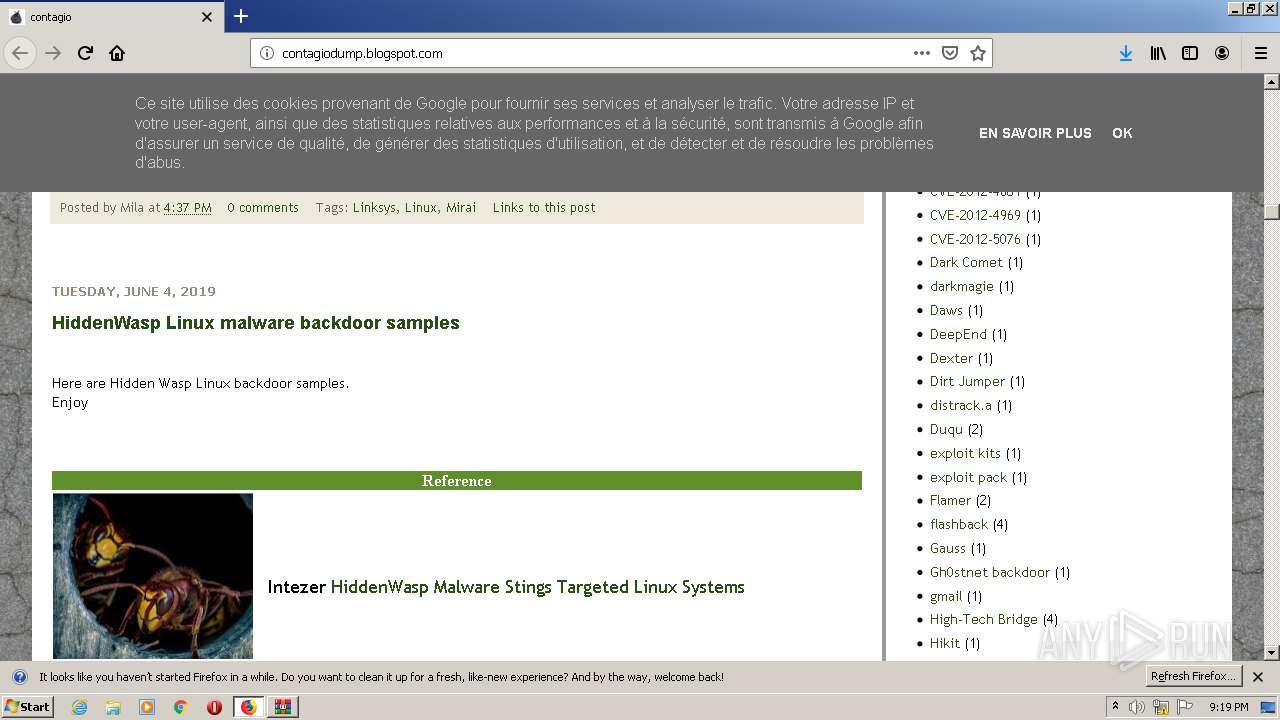Close the contagio tab
Viewport: 1280px width, 720px height.
click(x=207, y=17)
